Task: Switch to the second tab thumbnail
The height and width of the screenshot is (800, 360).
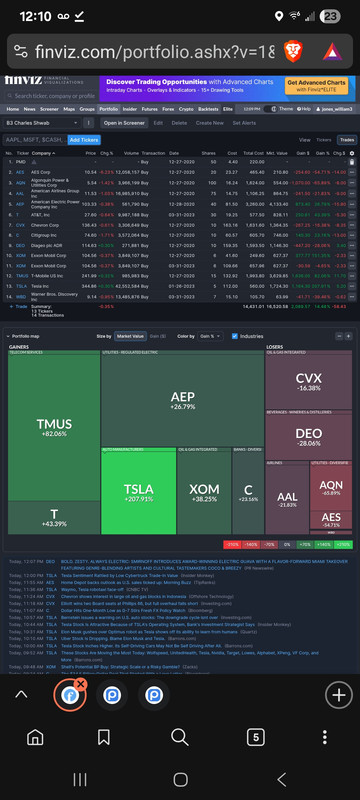Action: [111, 695]
